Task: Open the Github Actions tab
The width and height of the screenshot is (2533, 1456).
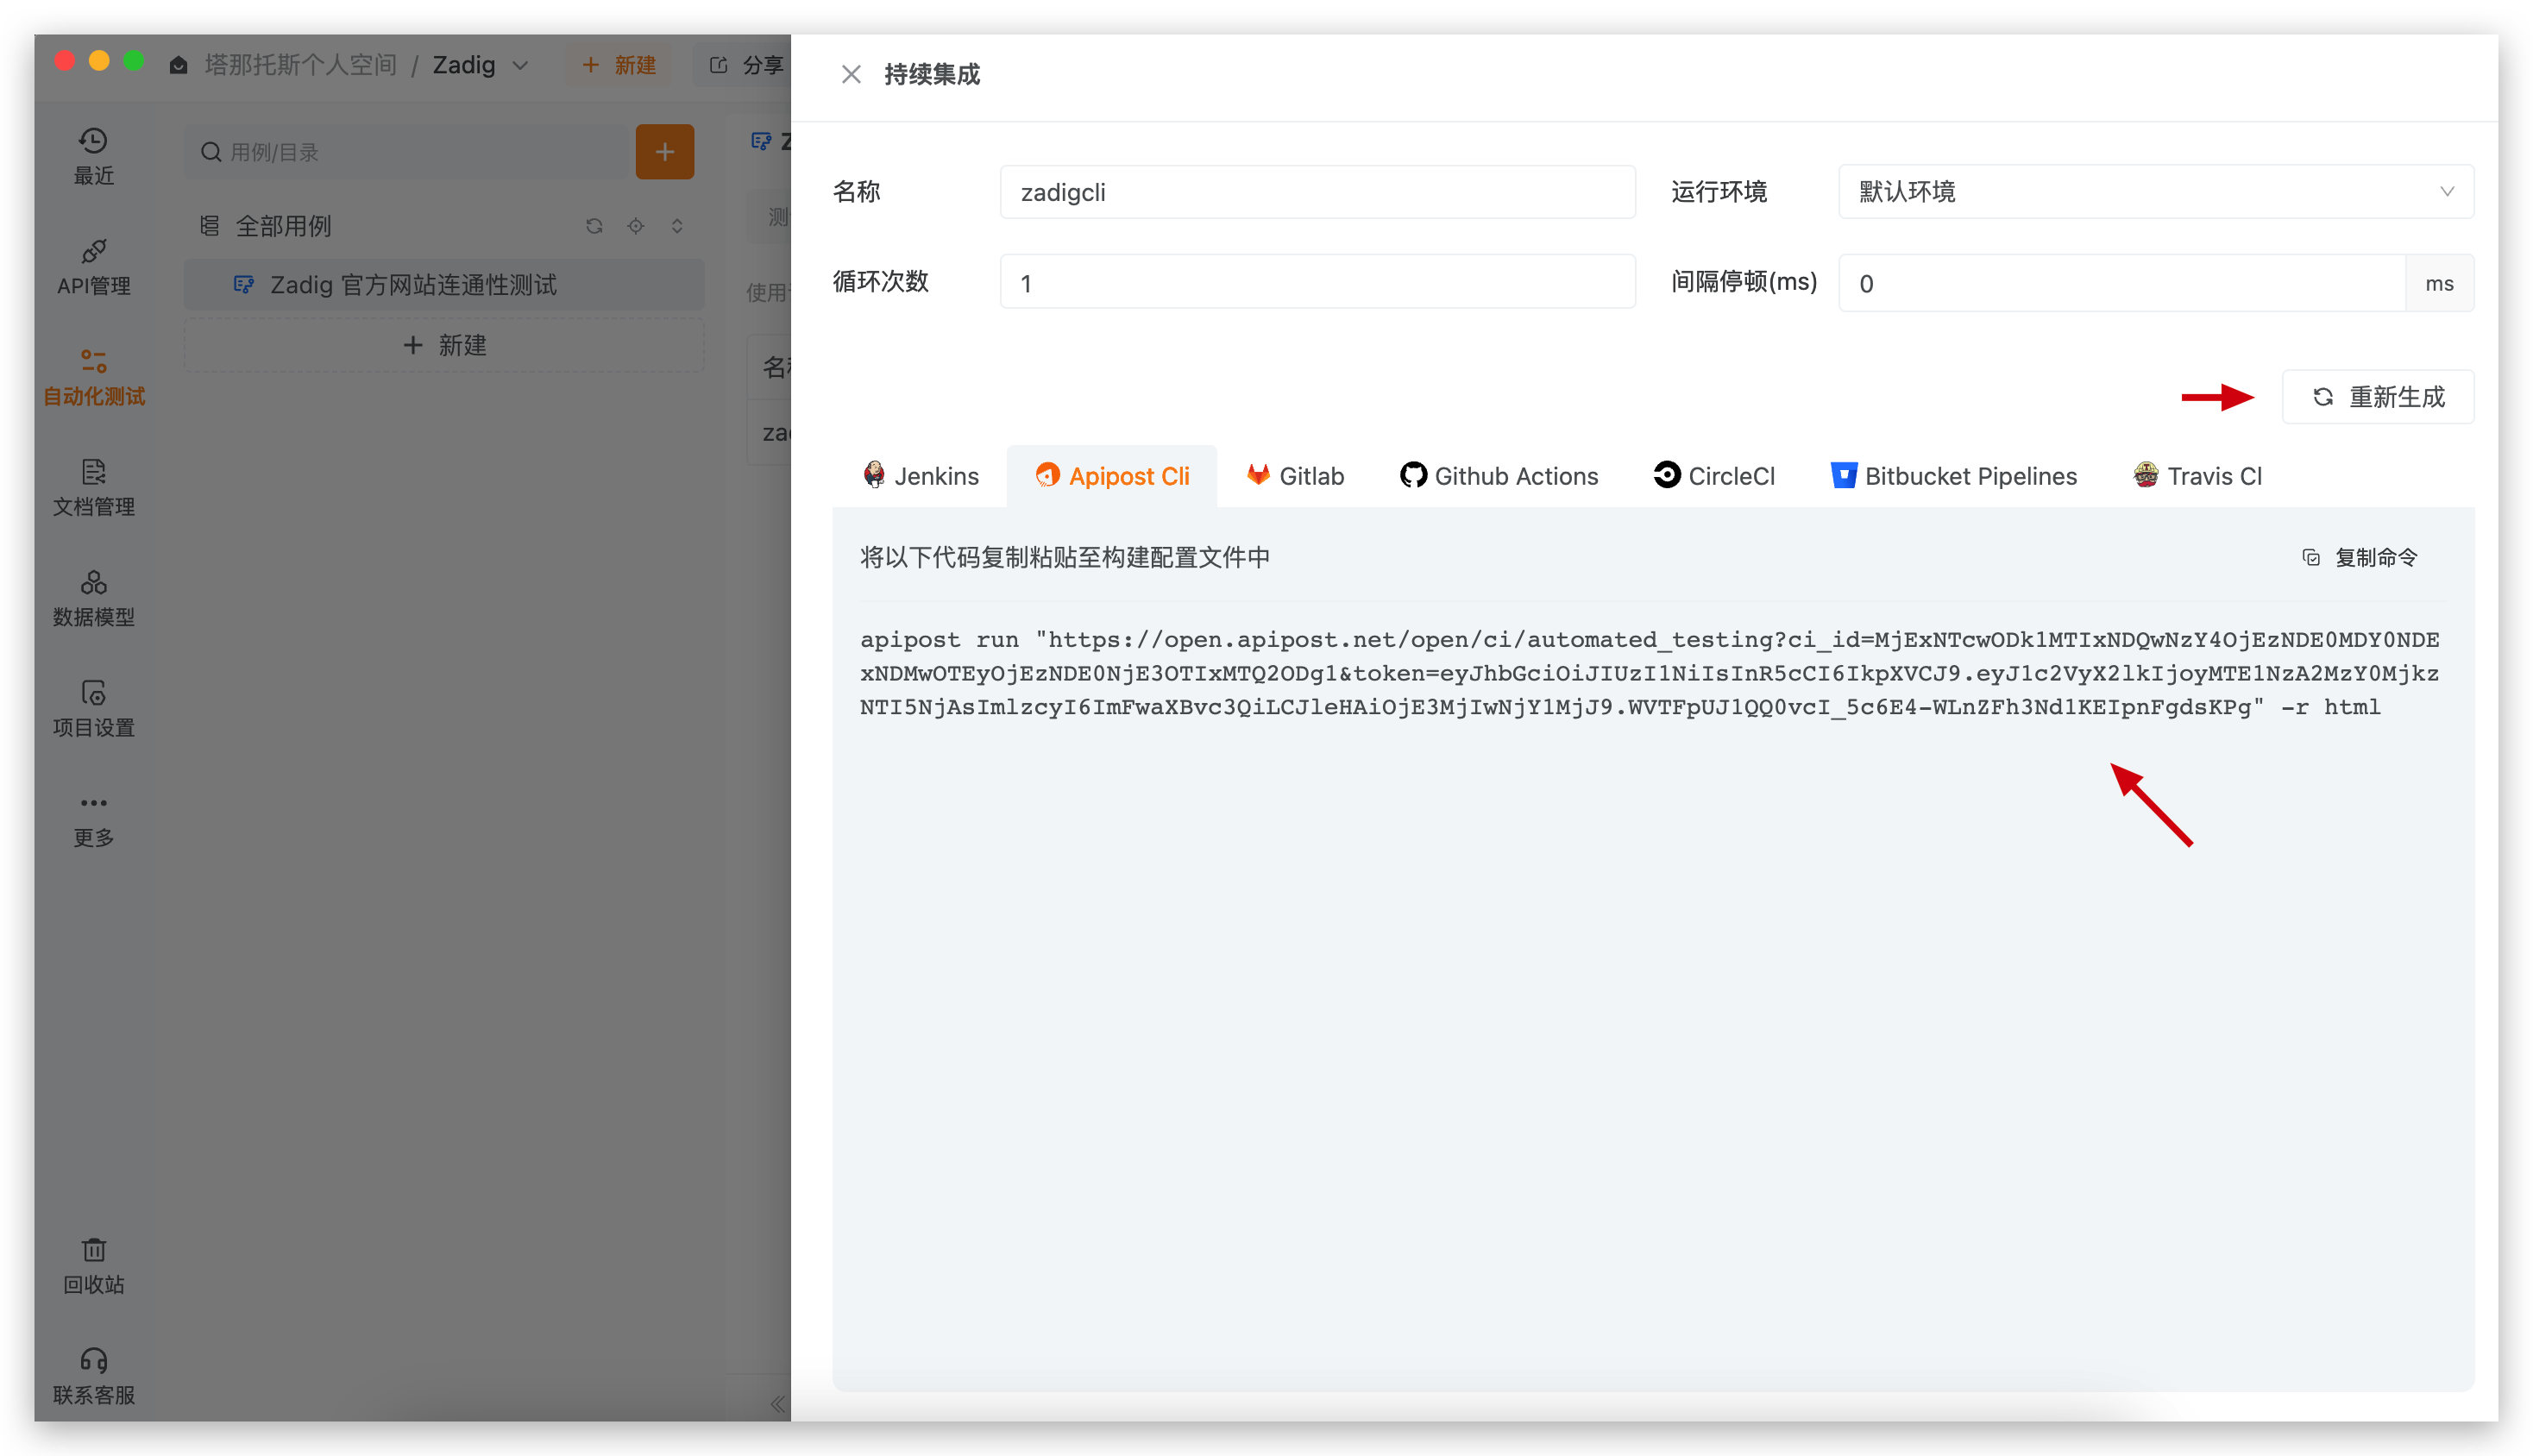Action: (1499, 476)
